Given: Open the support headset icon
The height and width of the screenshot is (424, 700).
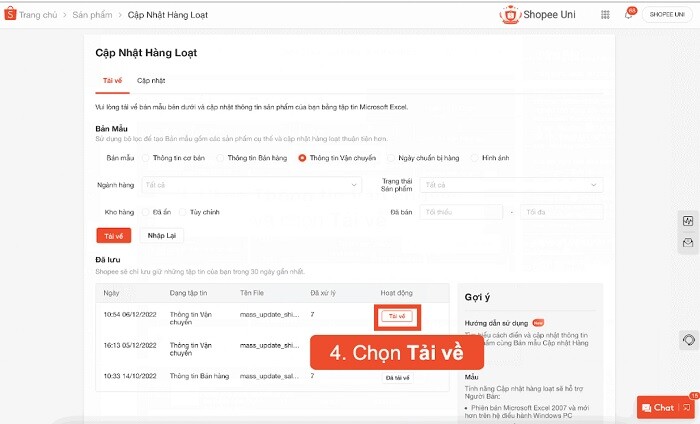Looking at the screenshot, I should (688, 340).
